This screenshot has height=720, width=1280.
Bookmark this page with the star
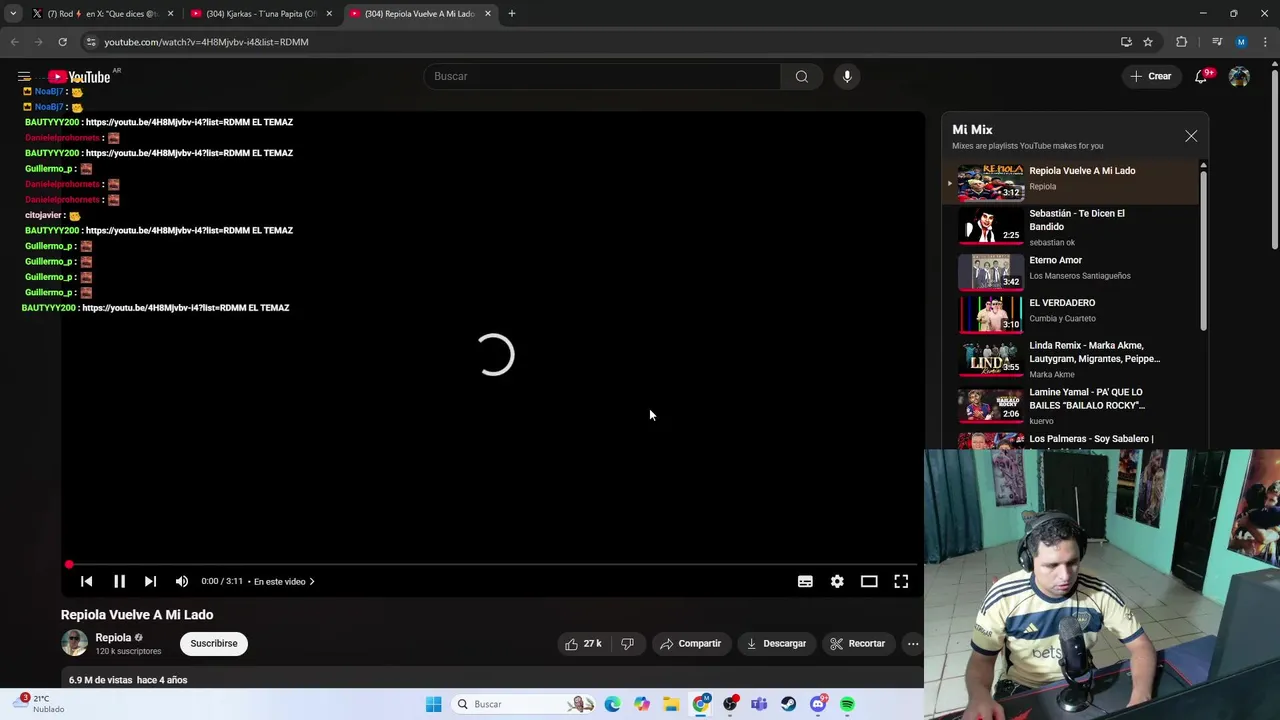[x=1148, y=42]
